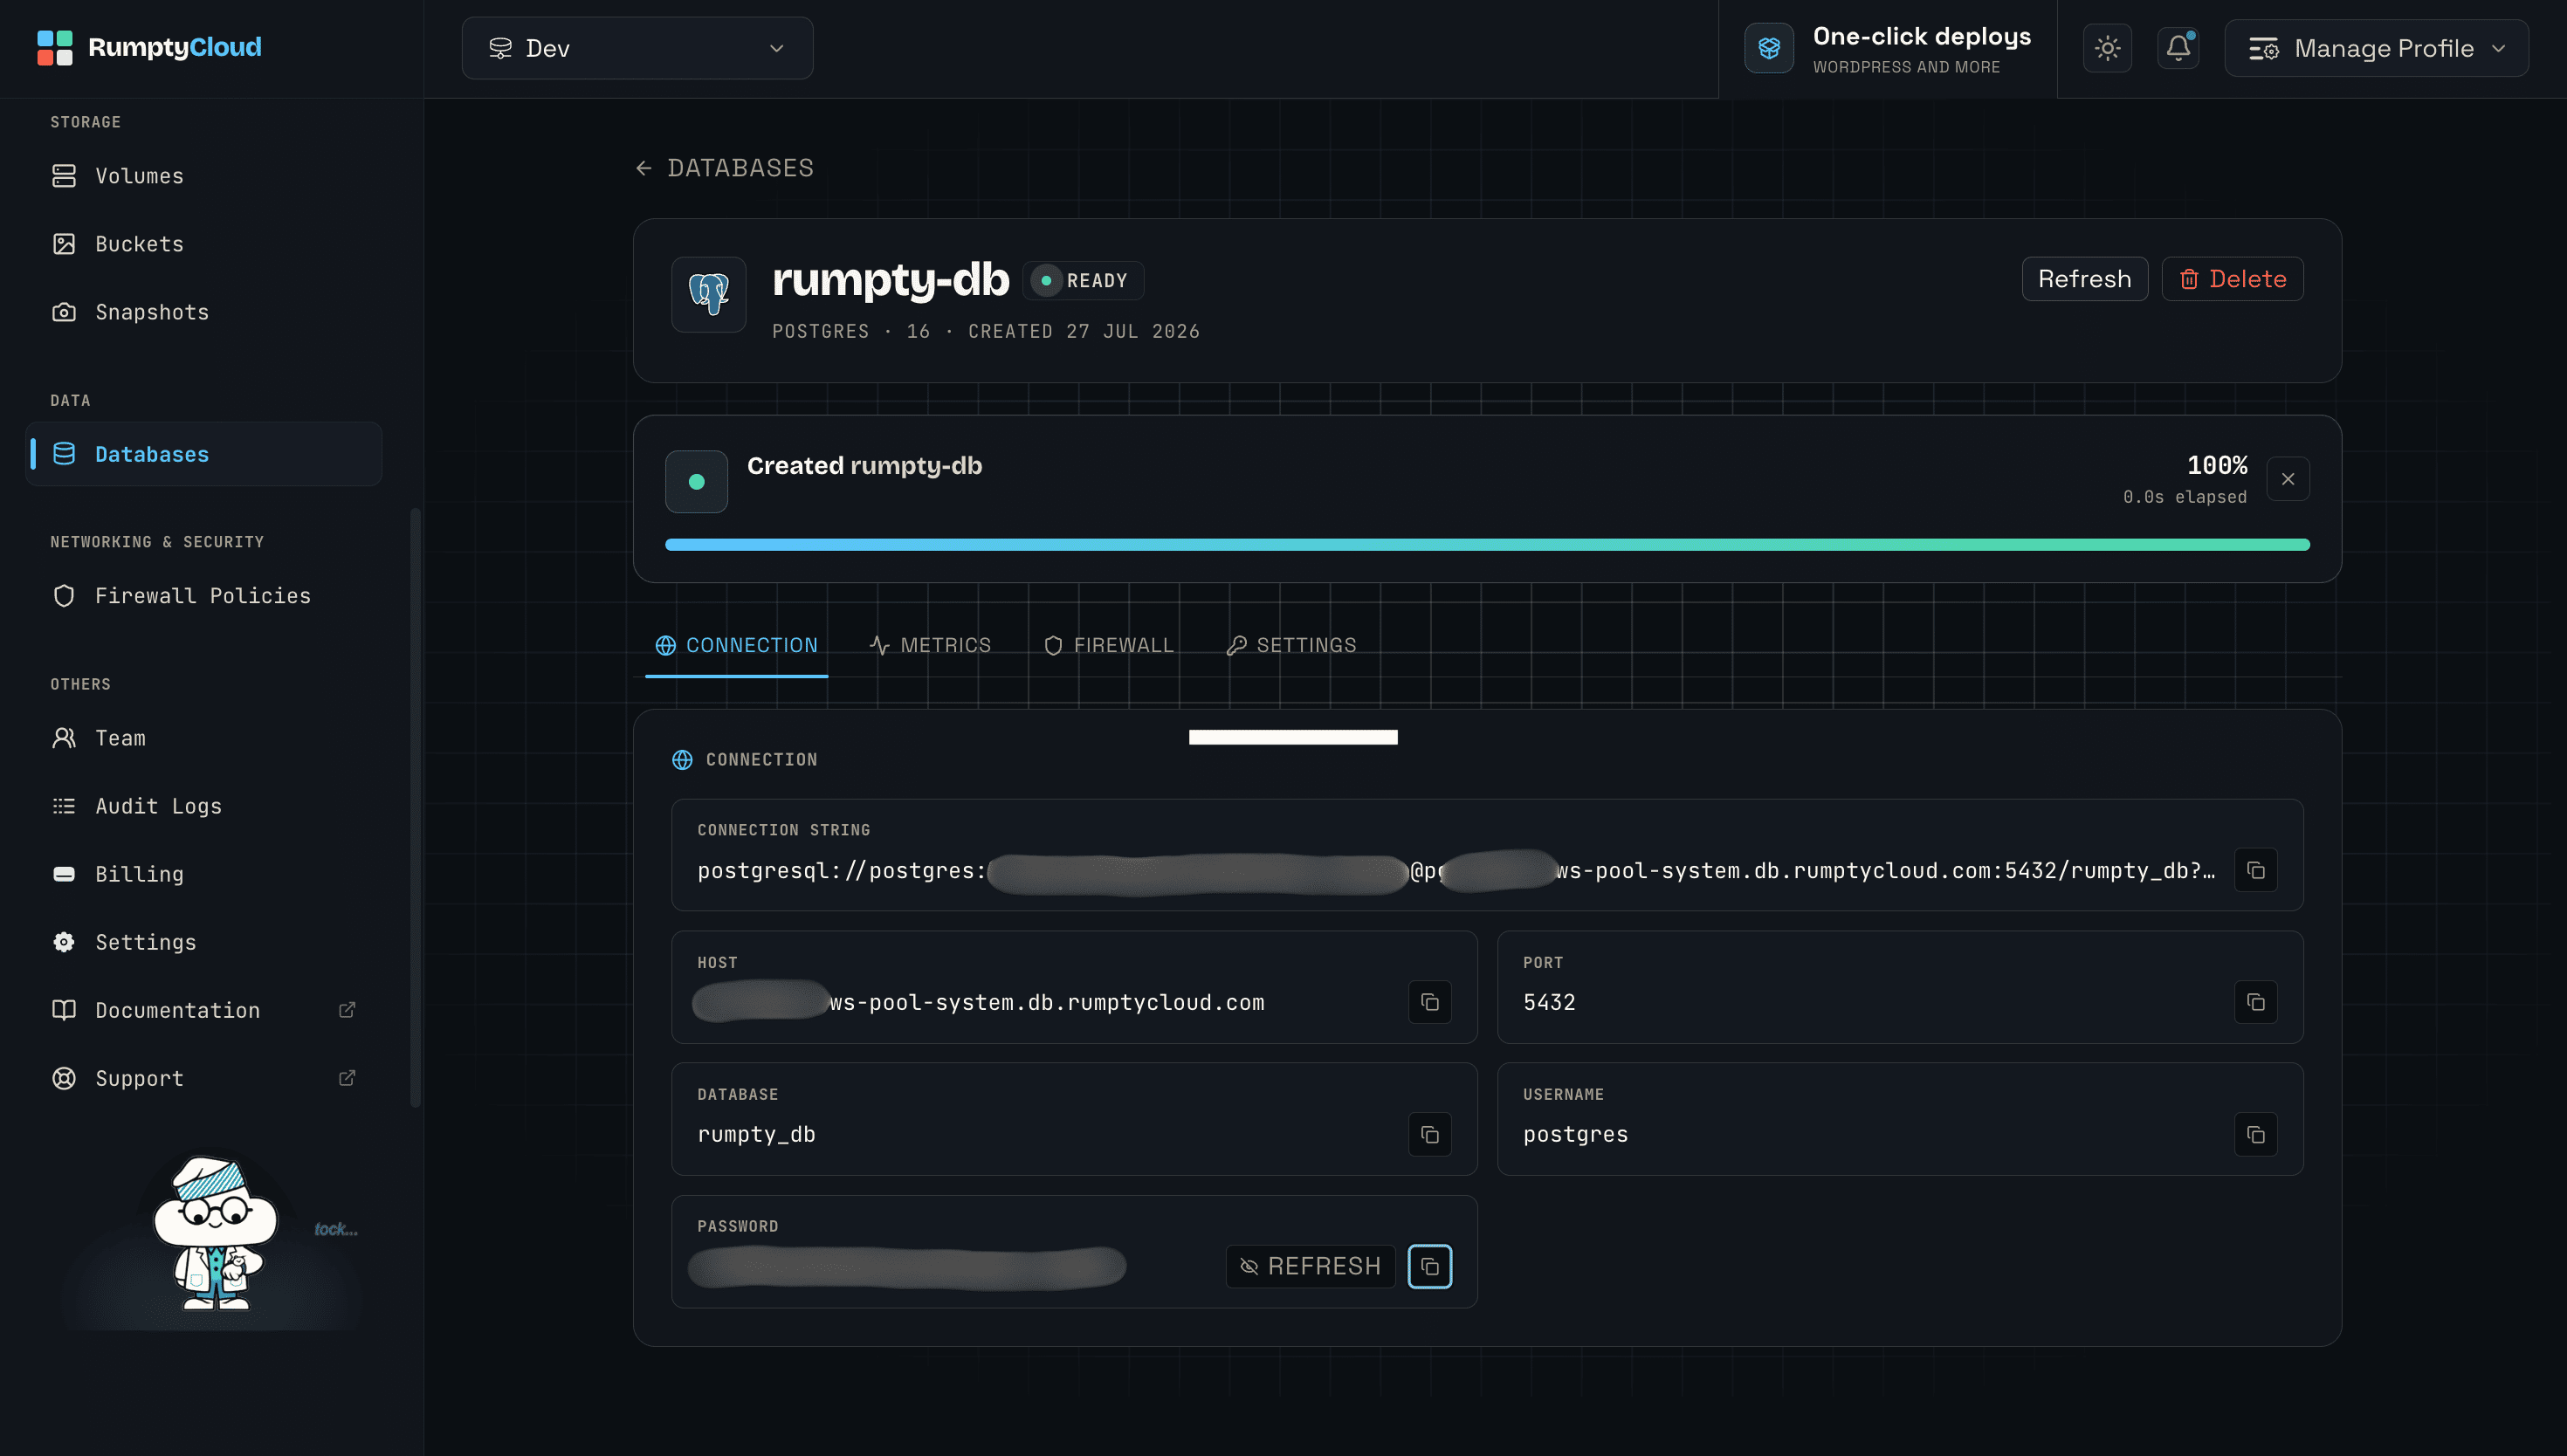Screen dimensions: 2567x1456
Task: Click the RumptyCloud logo
Action: (149, 47)
